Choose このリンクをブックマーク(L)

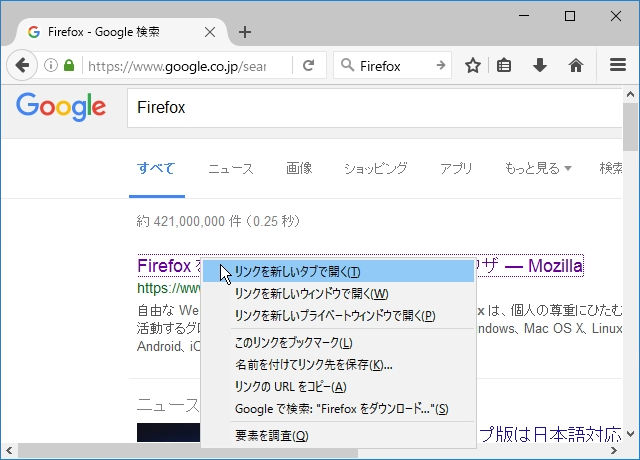(338, 342)
